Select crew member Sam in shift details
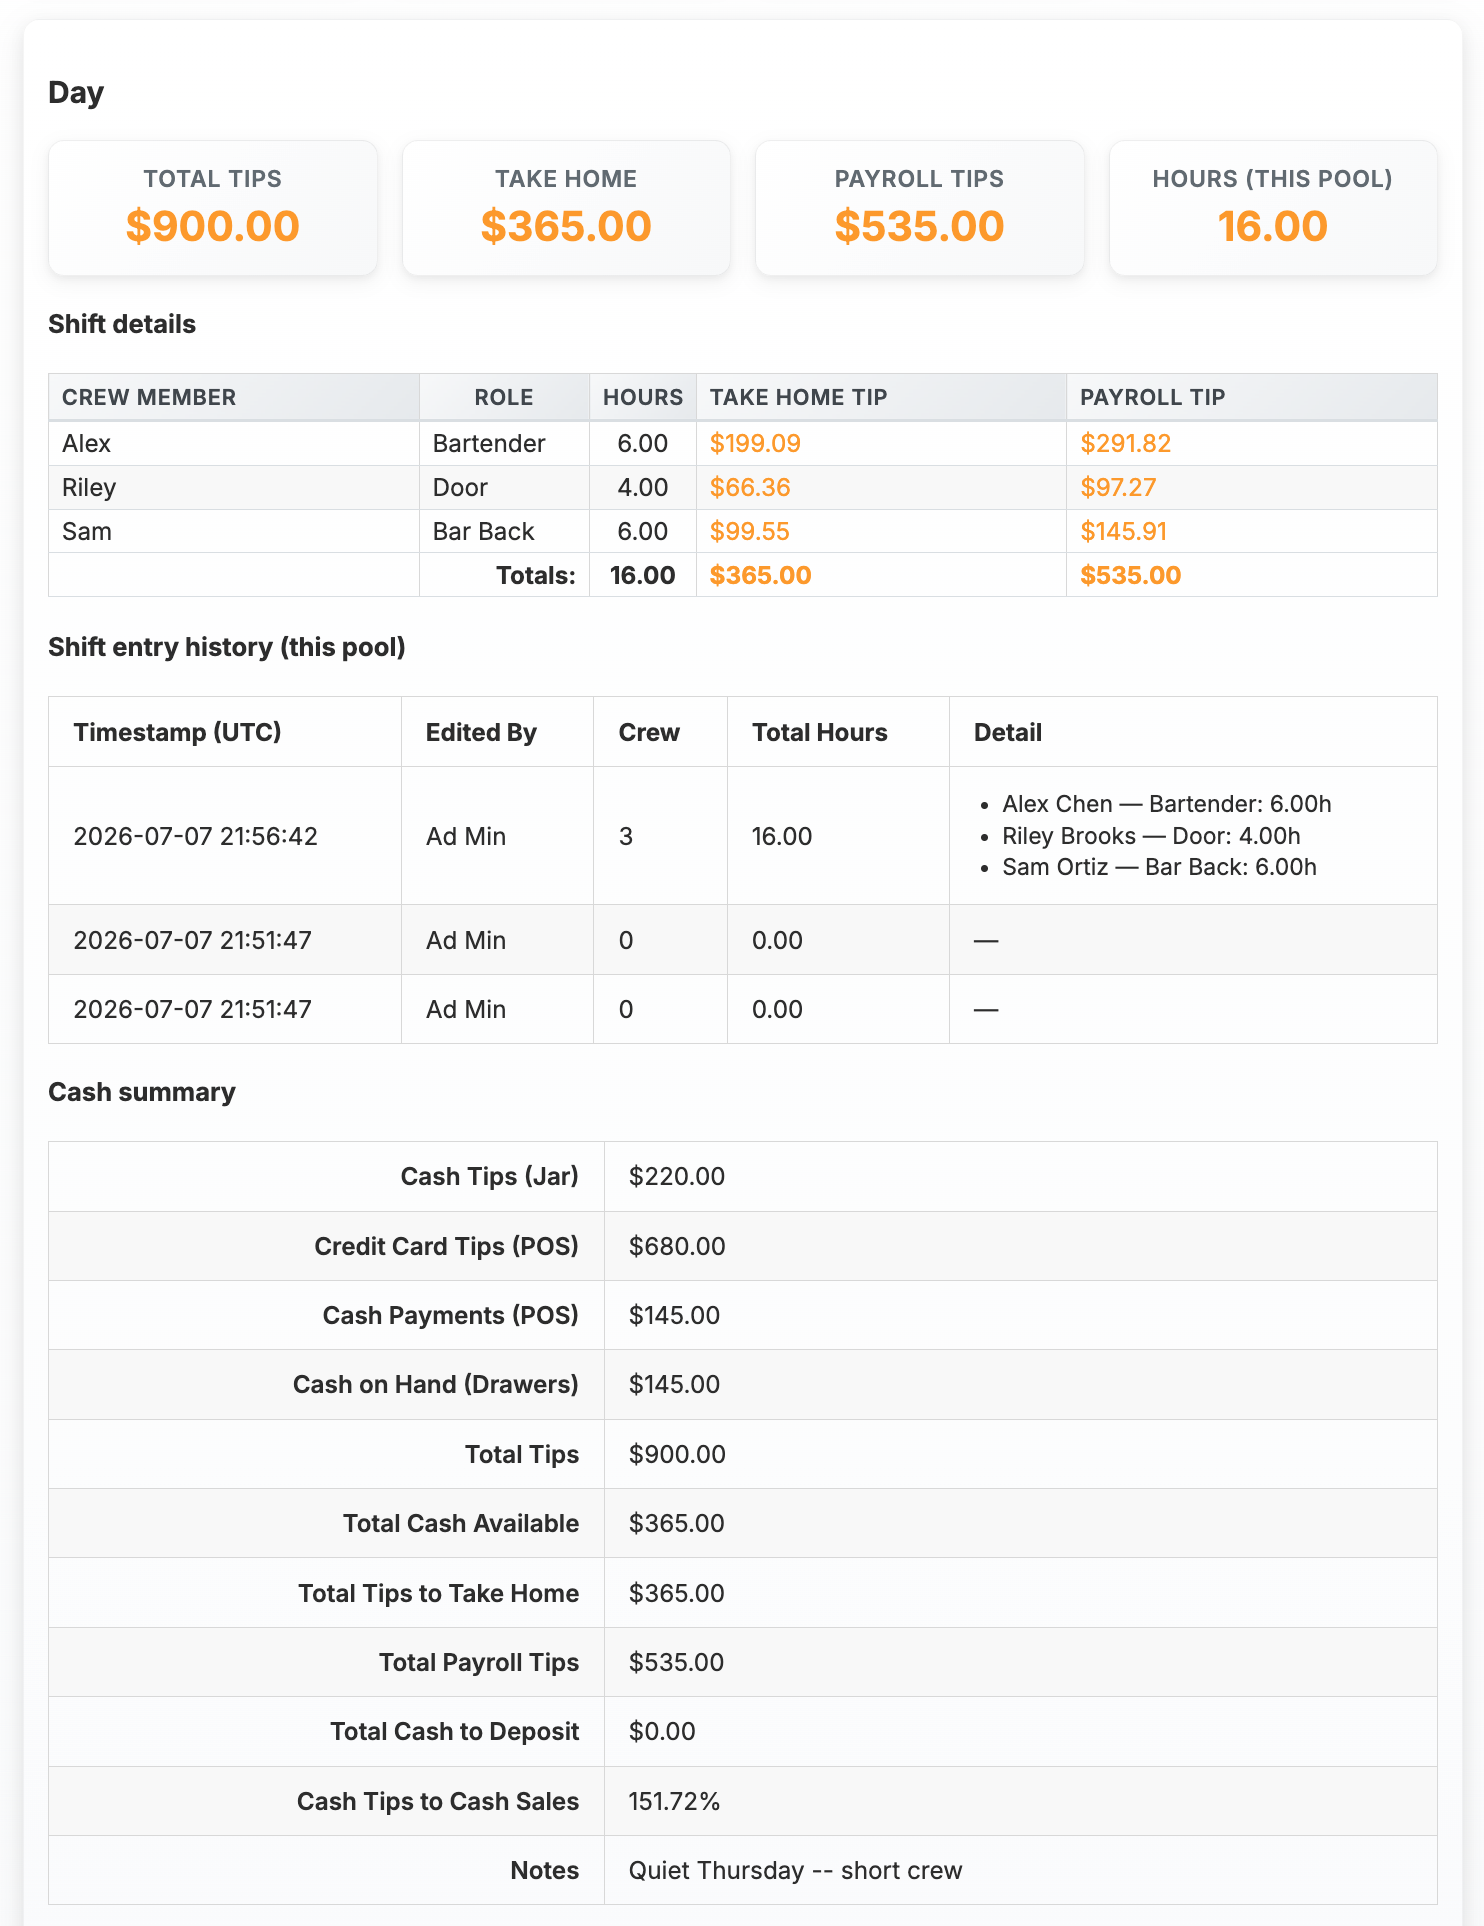The image size is (1484, 1926). (86, 531)
